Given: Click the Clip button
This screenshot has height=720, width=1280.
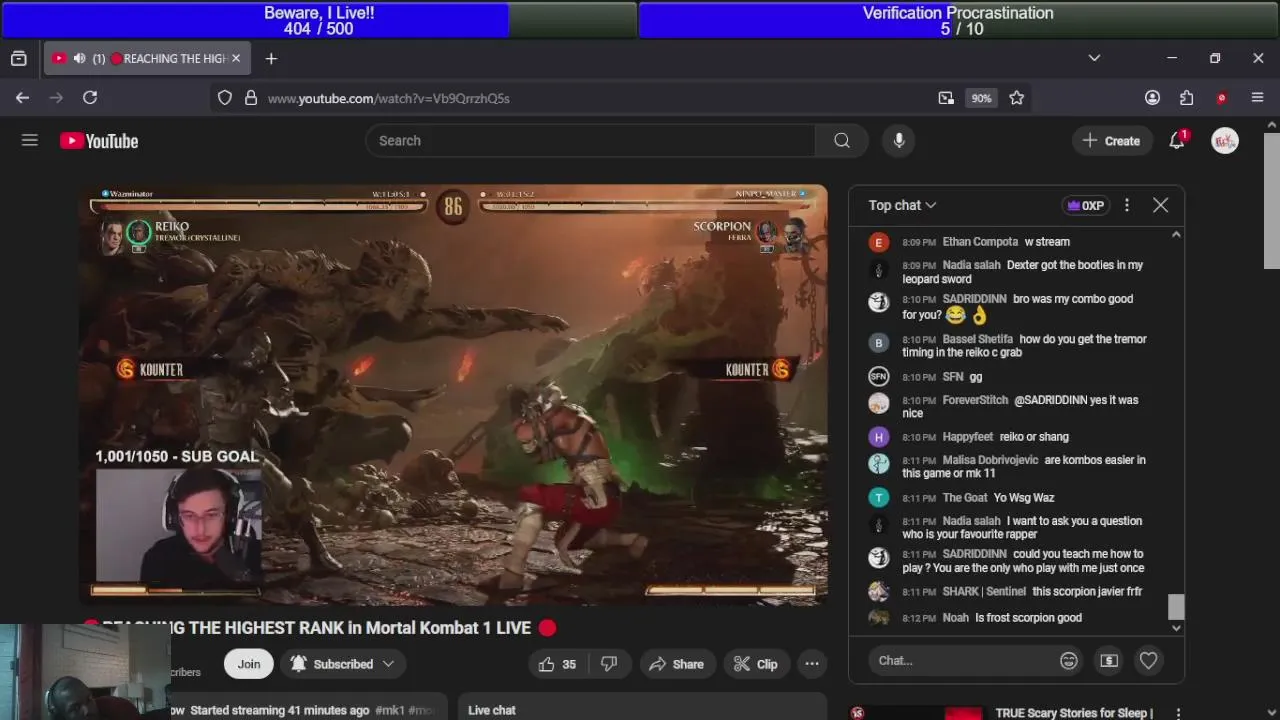Looking at the screenshot, I should 755,664.
